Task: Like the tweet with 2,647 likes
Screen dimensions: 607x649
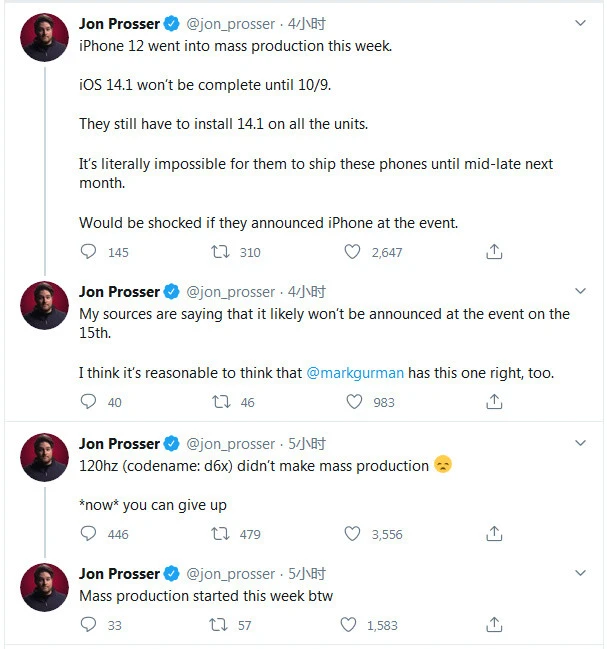Action: tap(352, 252)
